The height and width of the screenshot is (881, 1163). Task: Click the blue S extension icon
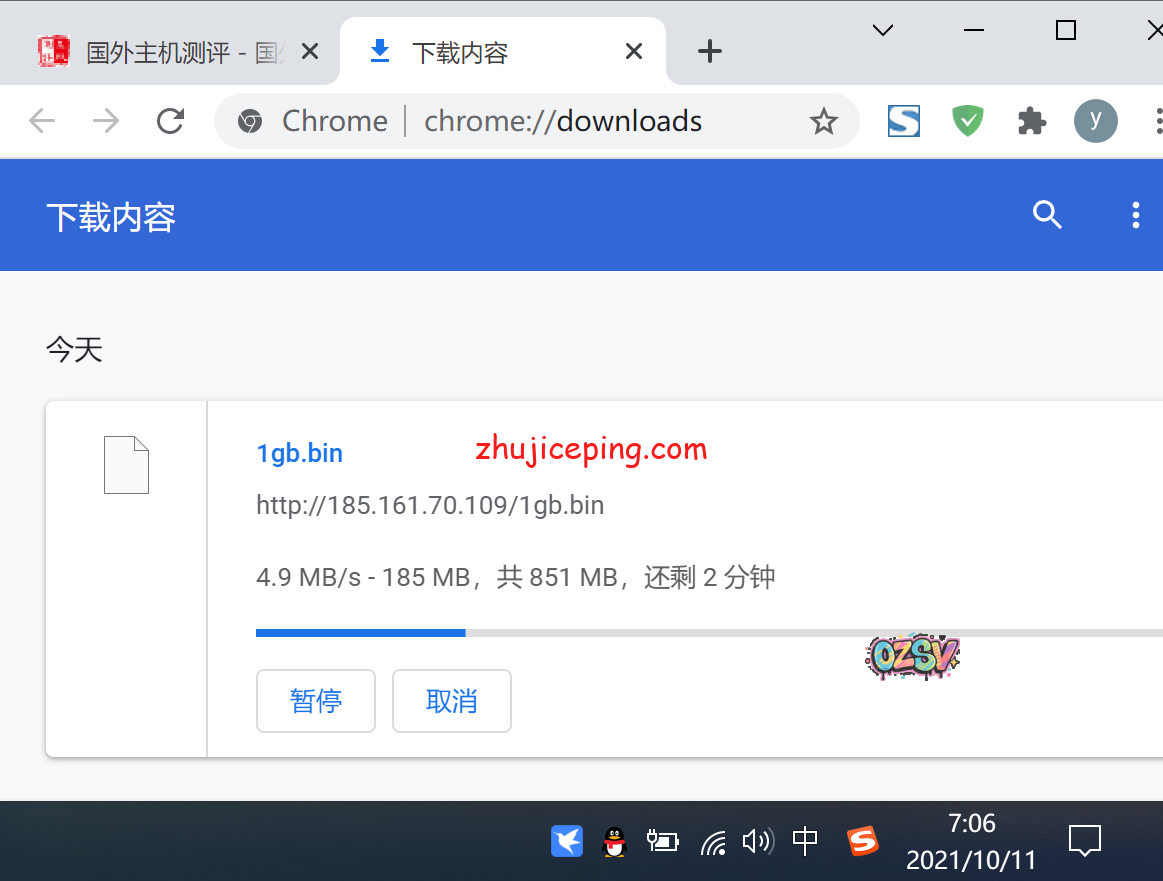[x=903, y=121]
